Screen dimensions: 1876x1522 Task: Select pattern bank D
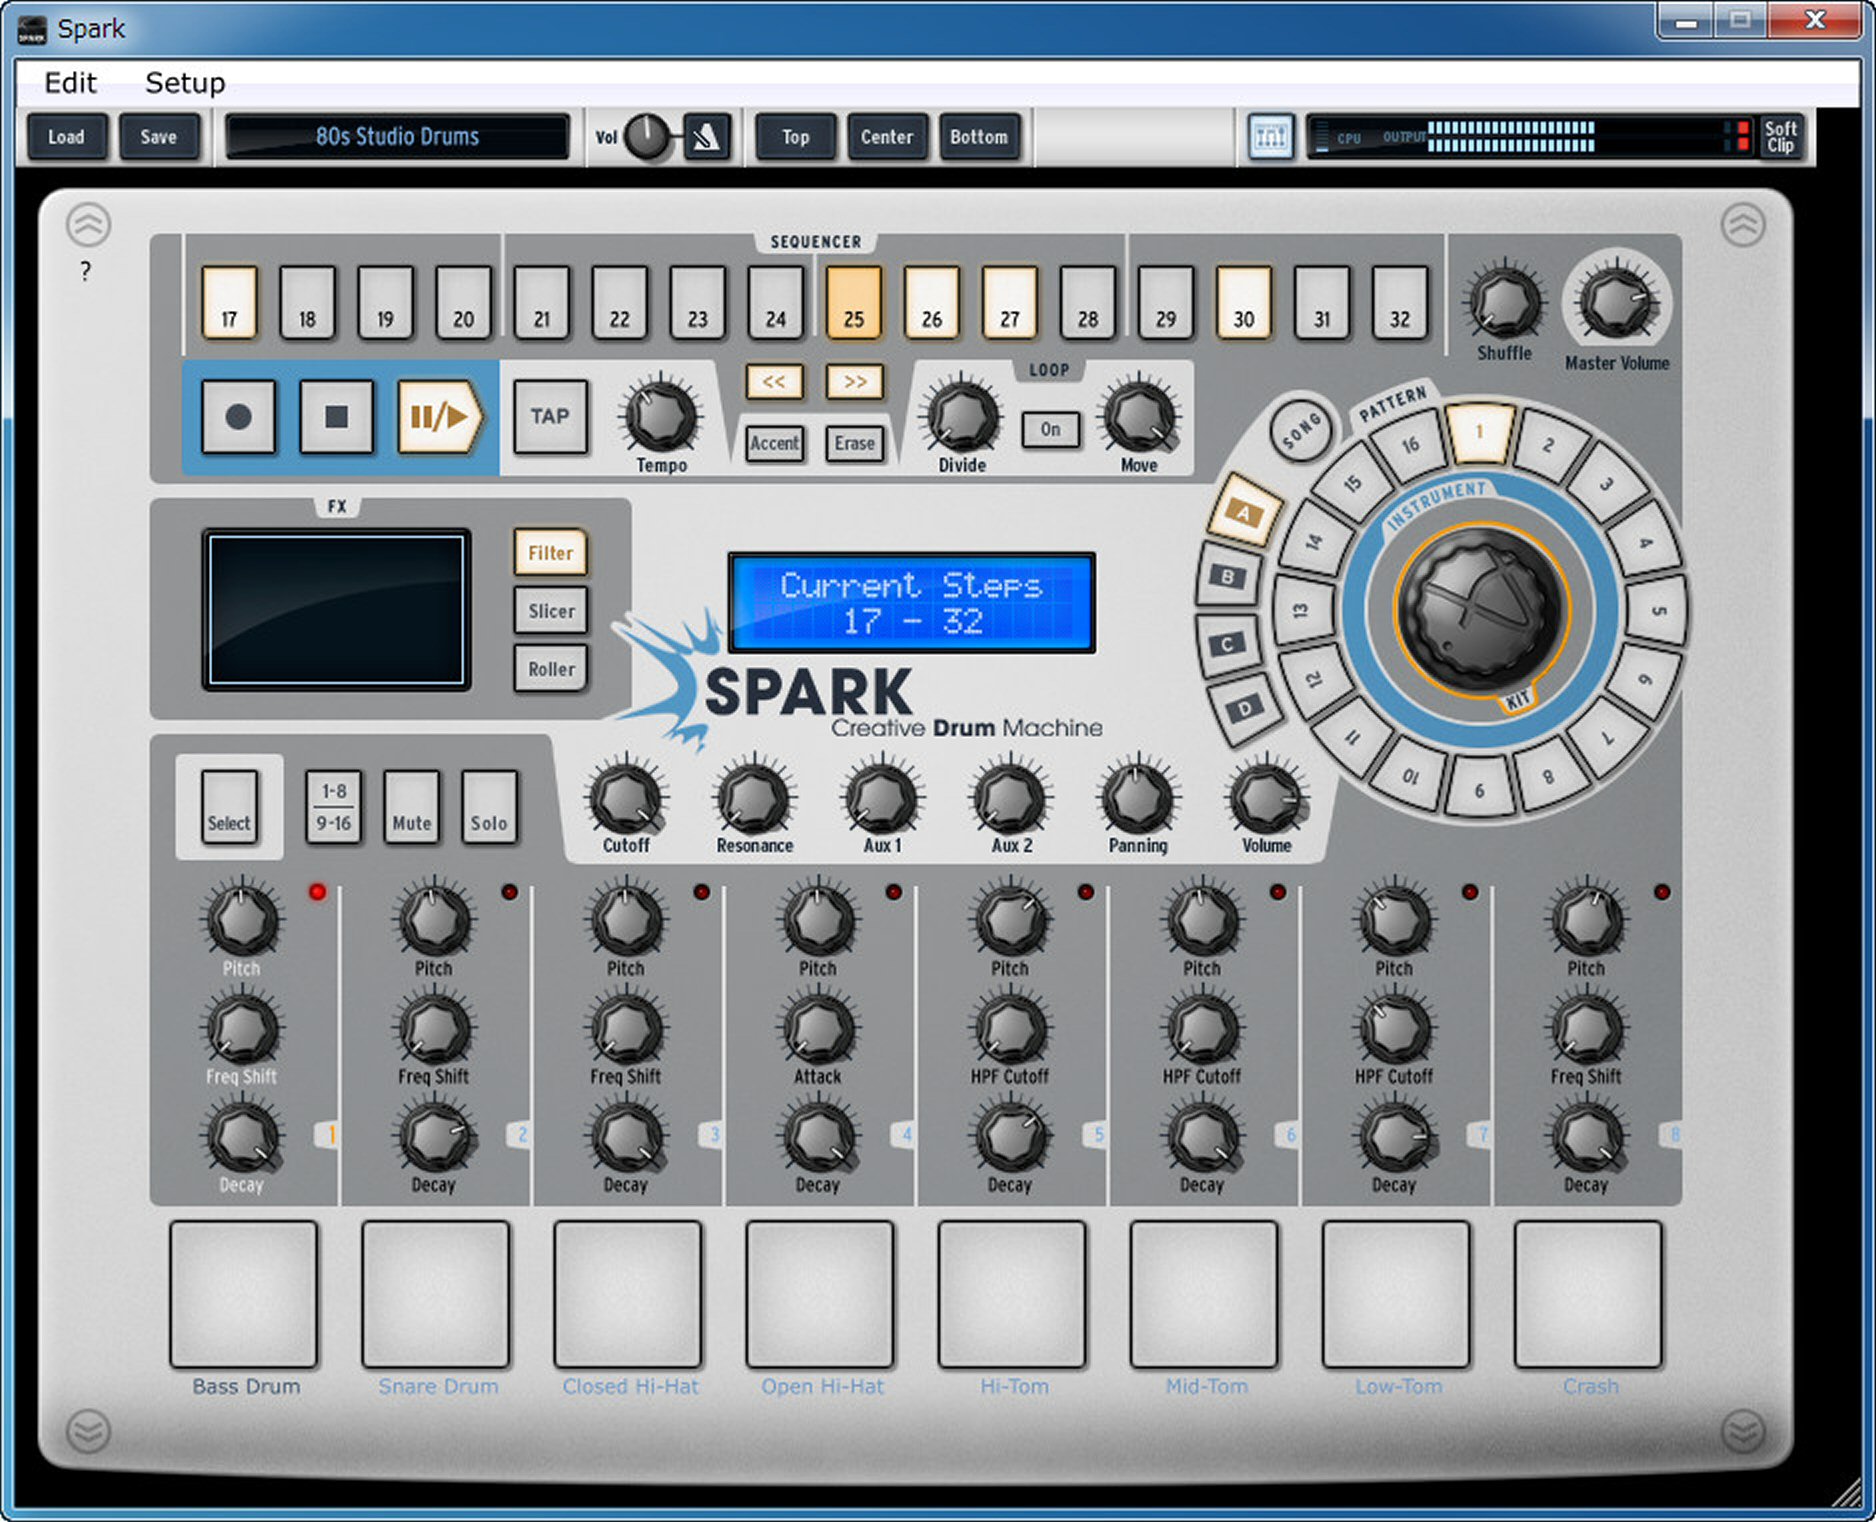coord(1244,708)
